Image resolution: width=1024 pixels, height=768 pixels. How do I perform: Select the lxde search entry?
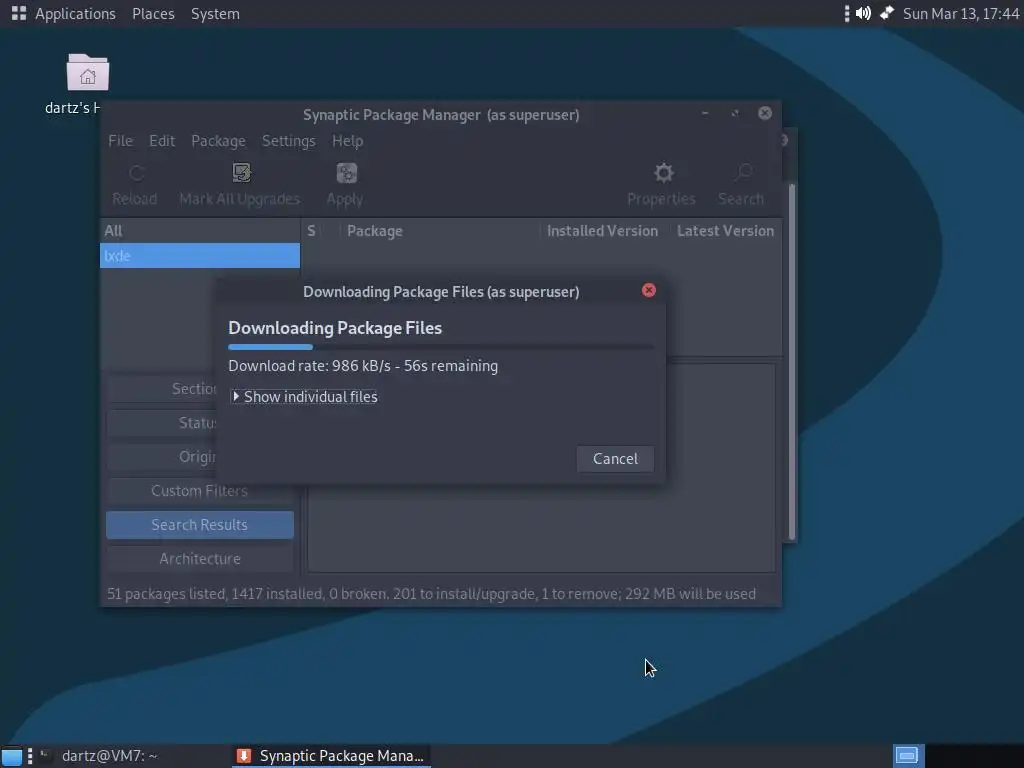pos(200,256)
